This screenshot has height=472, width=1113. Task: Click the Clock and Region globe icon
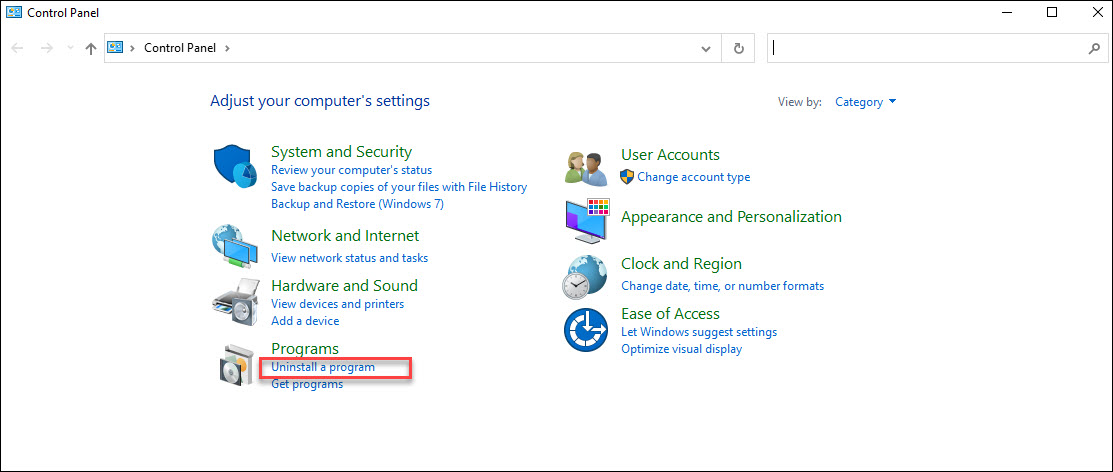[x=586, y=276]
